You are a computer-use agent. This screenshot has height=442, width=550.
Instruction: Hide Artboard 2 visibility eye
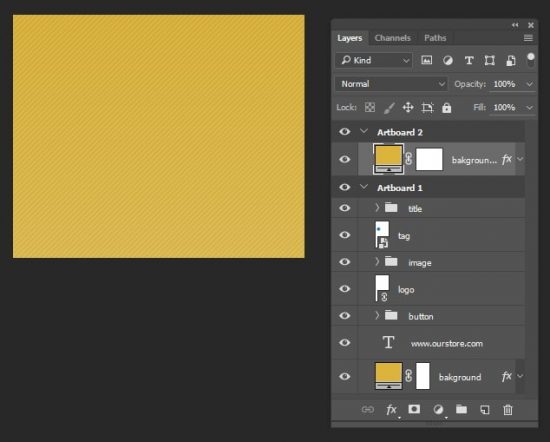[x=345, y=132]
